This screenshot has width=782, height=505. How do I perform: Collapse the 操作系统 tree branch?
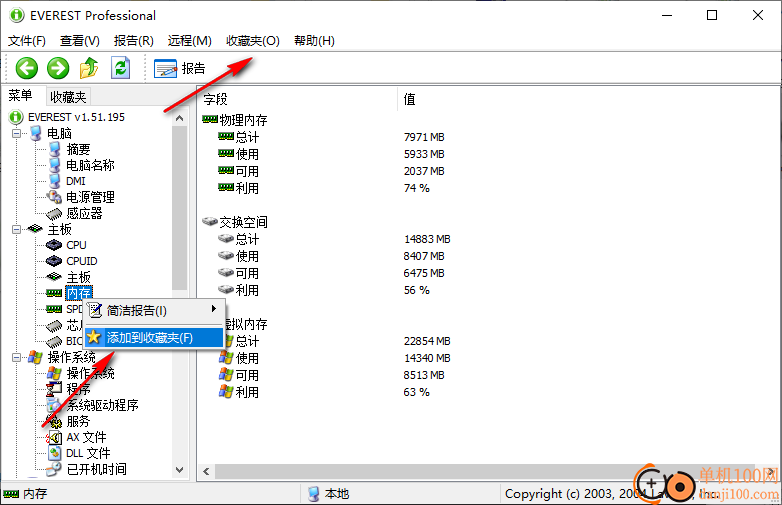(x=16, y=357)
